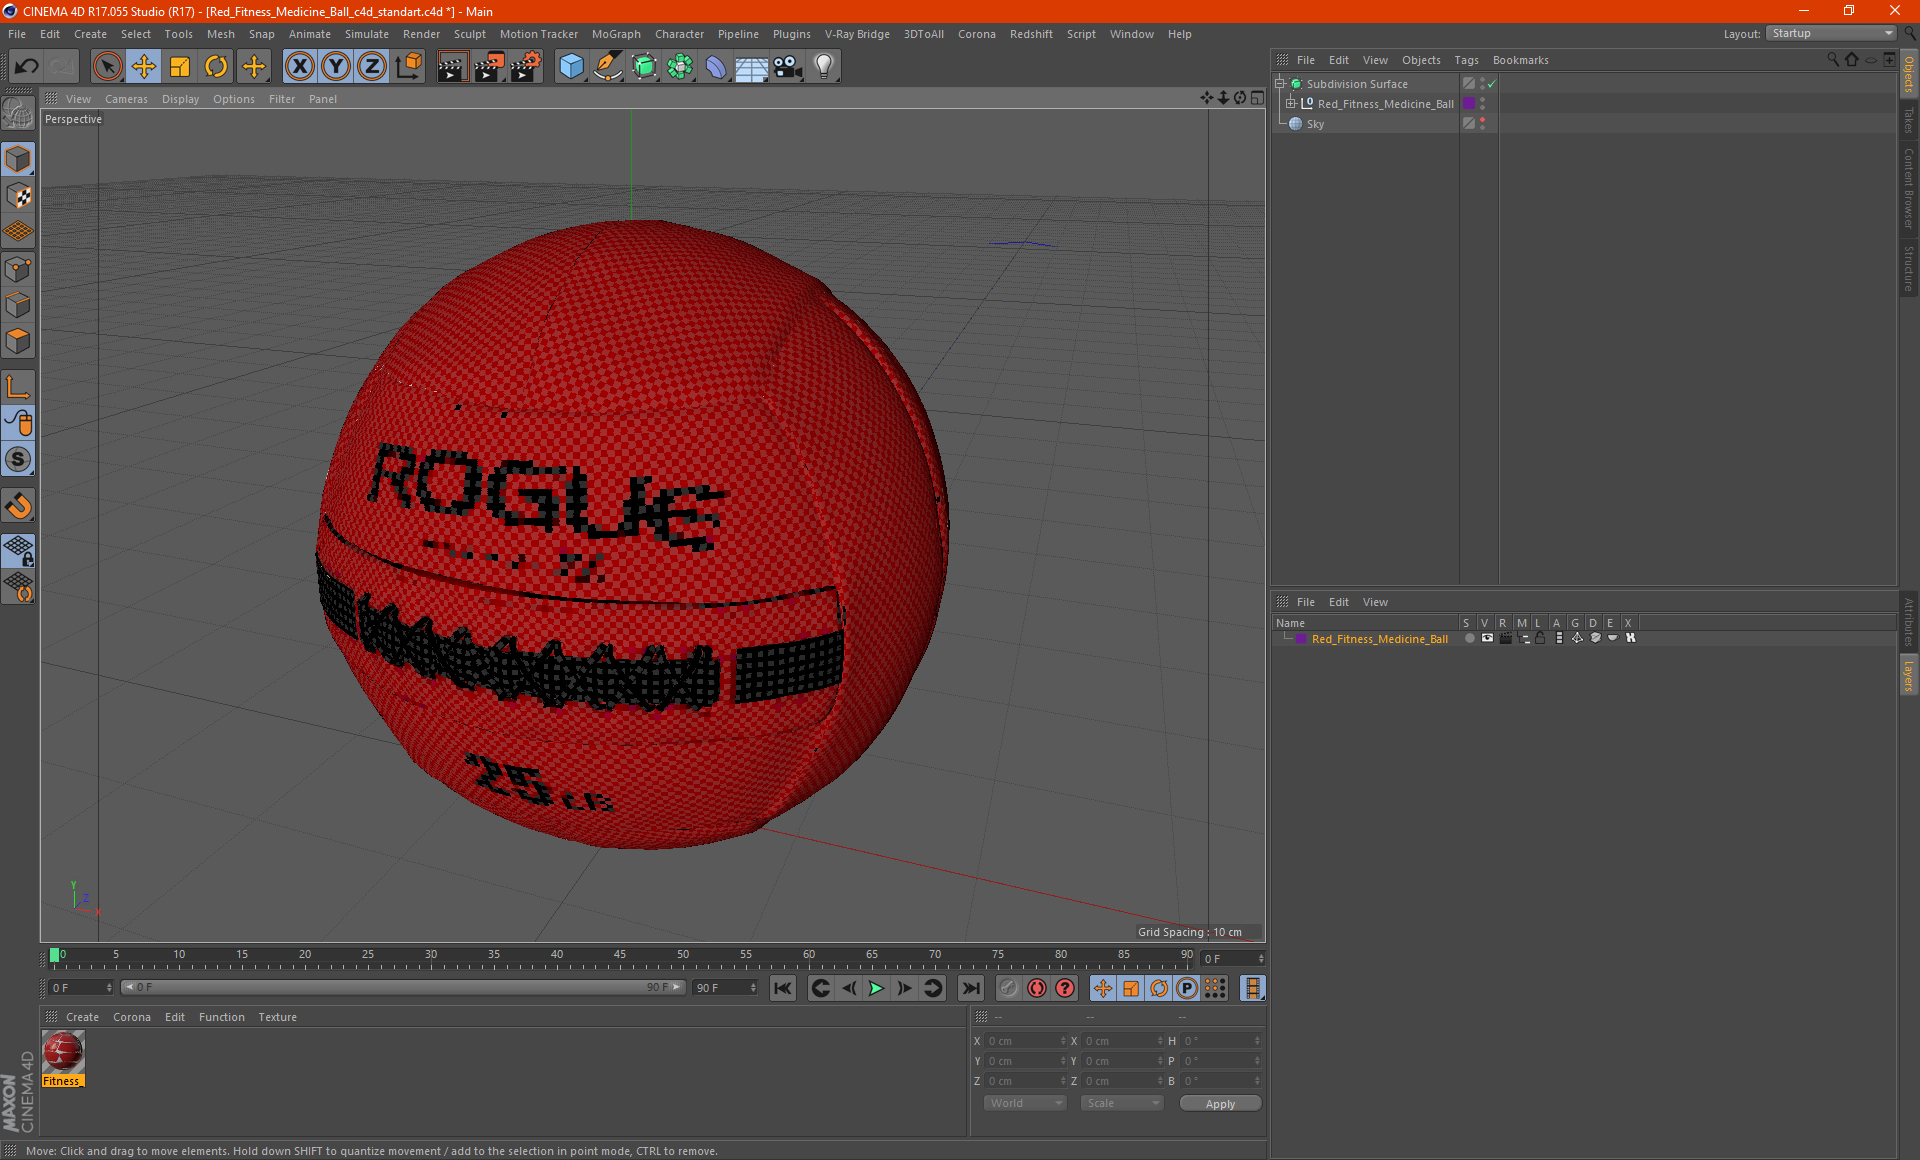Enable the Snap toggle
The width and height of the screenshot is (1920, 1160).
pyautogui.click(x=19, y=459)
